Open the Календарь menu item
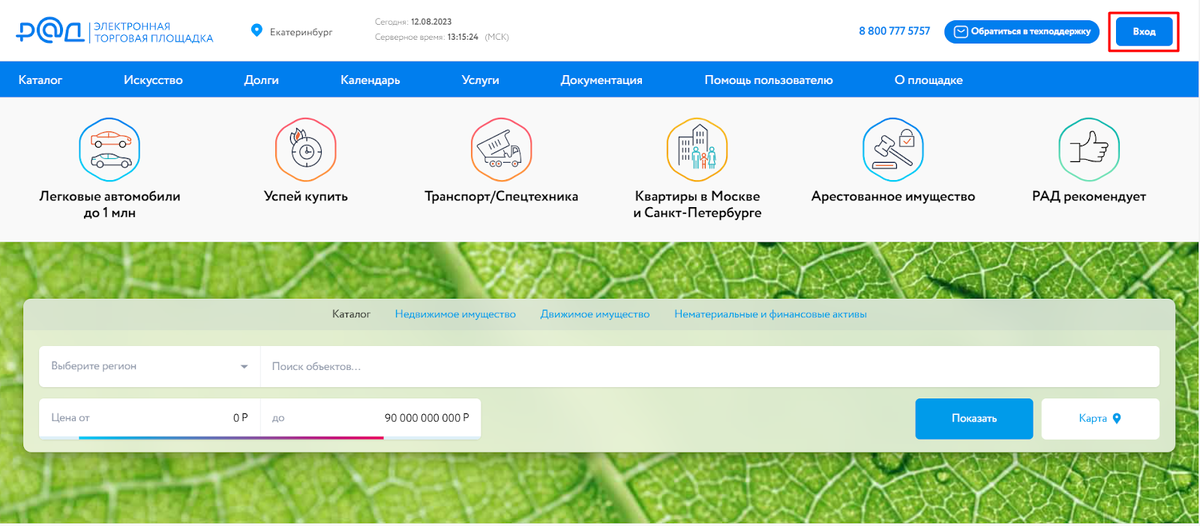This screenshot has width=1200, height=526. [x=370, y=80]
